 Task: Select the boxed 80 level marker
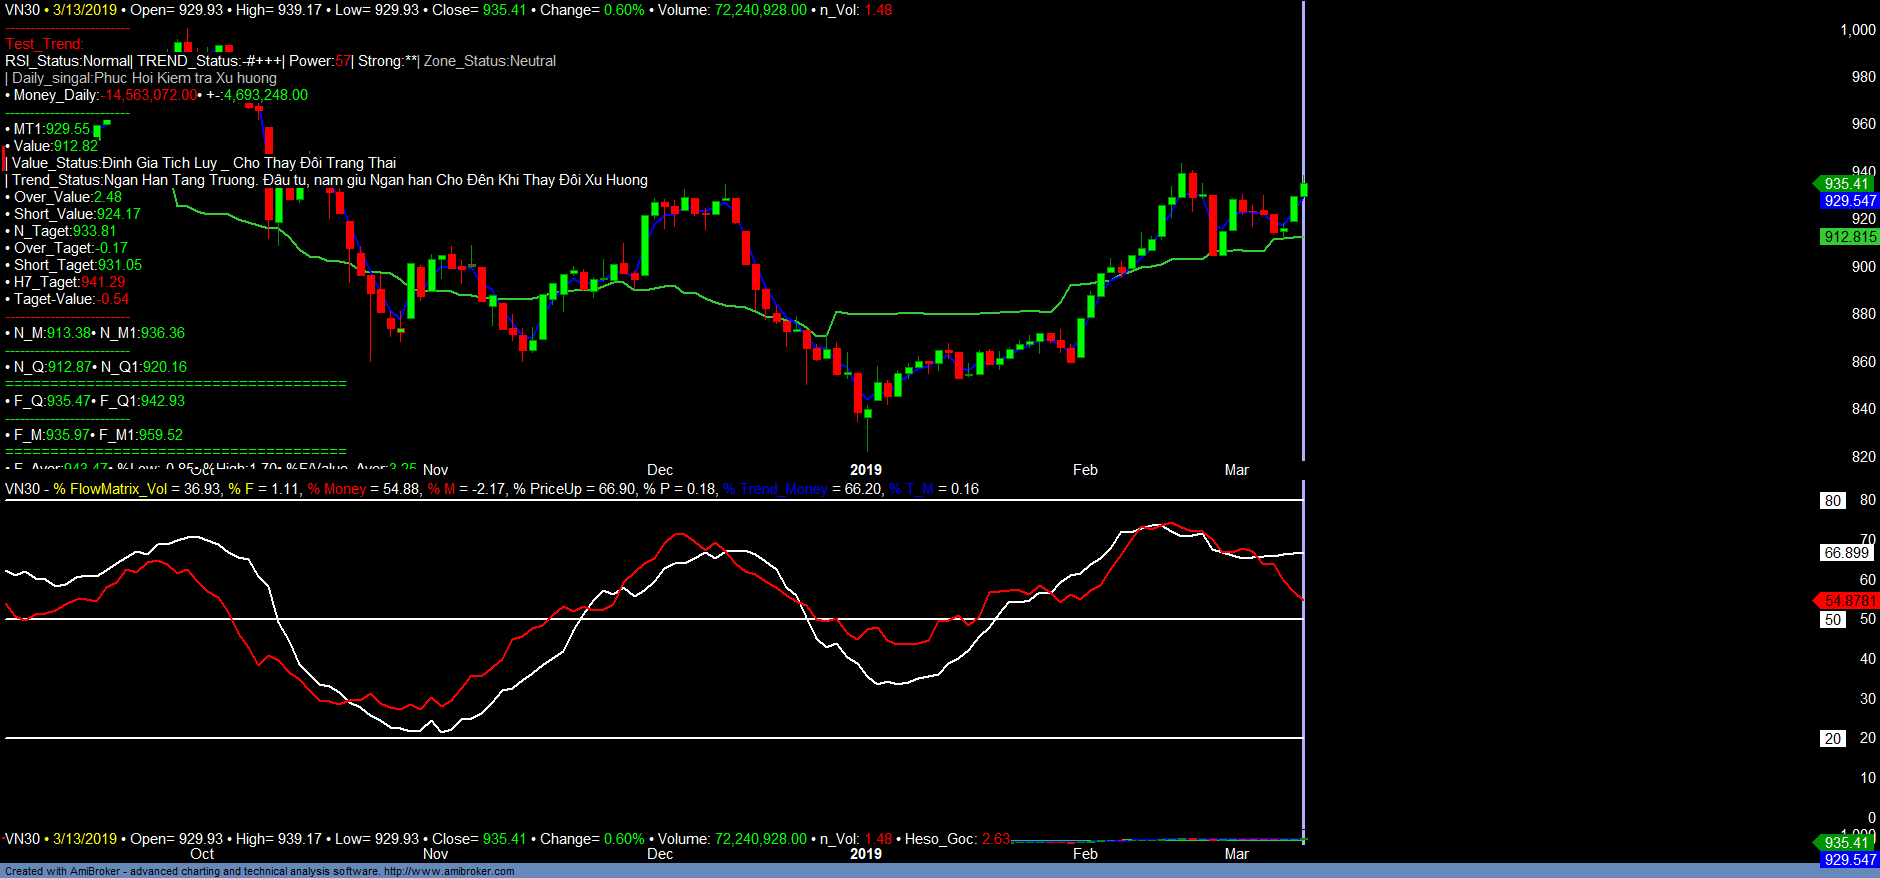coord(1832,501)
